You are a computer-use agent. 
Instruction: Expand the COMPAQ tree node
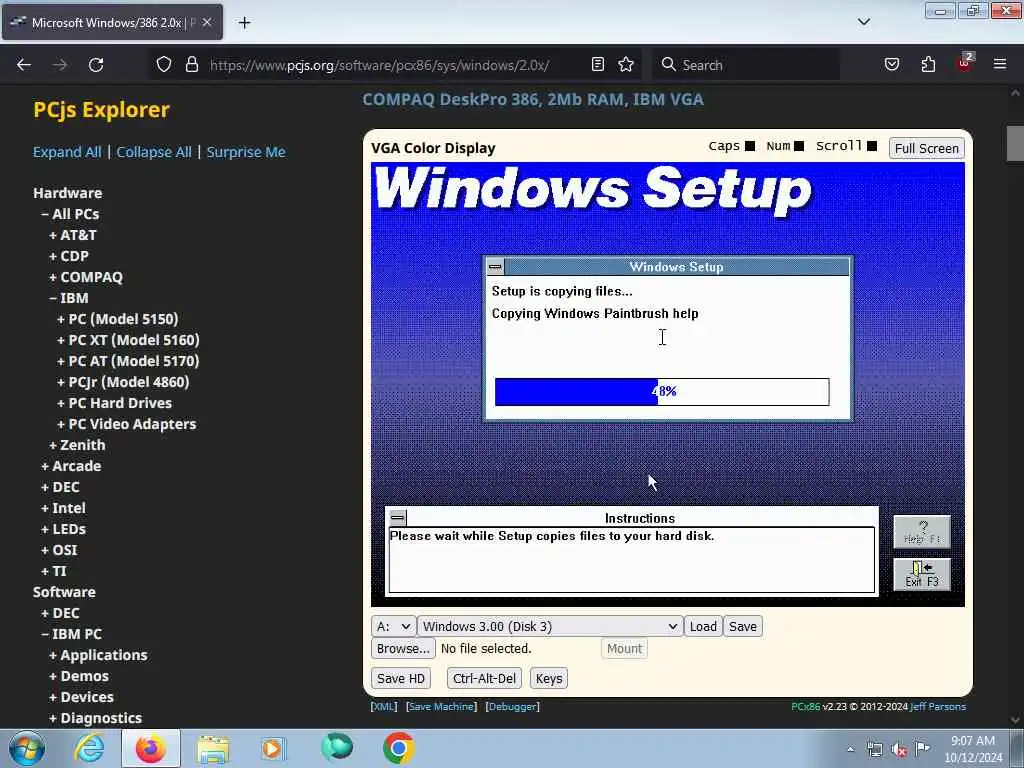pyautogui.click(x=86, y=277)
